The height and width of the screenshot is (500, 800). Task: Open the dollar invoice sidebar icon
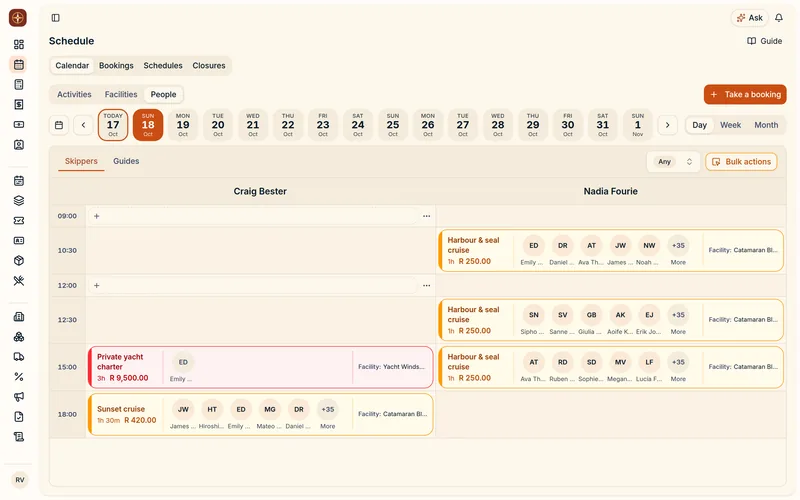tap(19, 105)
